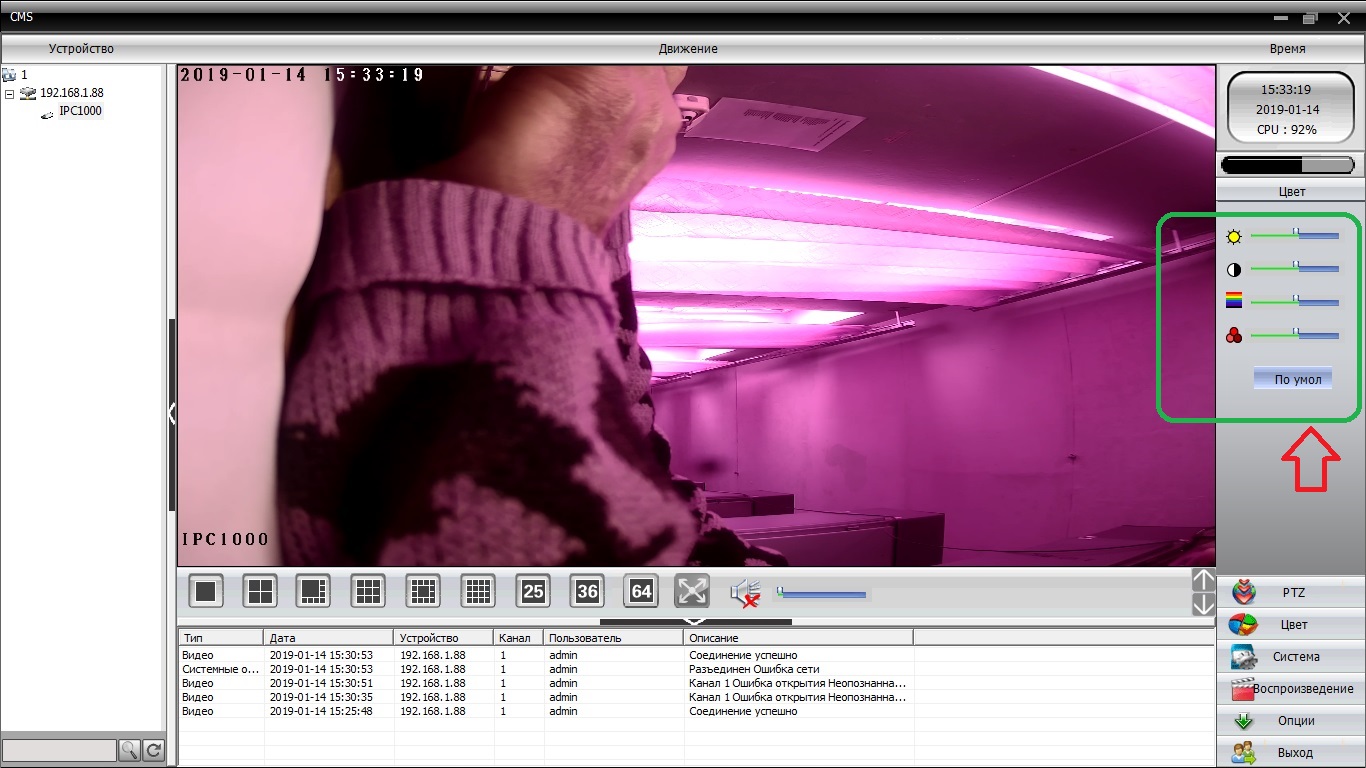The width and height of the screenshot is (1366, 768).
Task: Switch to 64-channel view layout
Action: pos(641,591)
